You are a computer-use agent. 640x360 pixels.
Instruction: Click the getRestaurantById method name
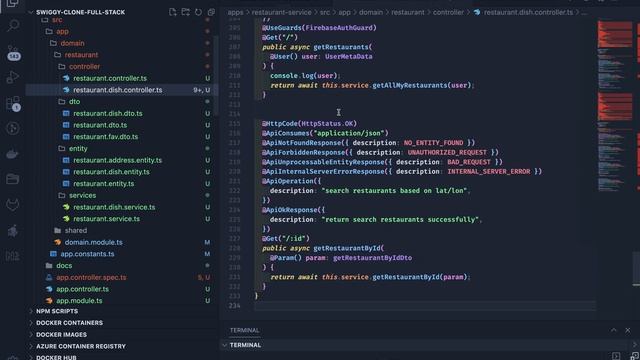point(347,248)
